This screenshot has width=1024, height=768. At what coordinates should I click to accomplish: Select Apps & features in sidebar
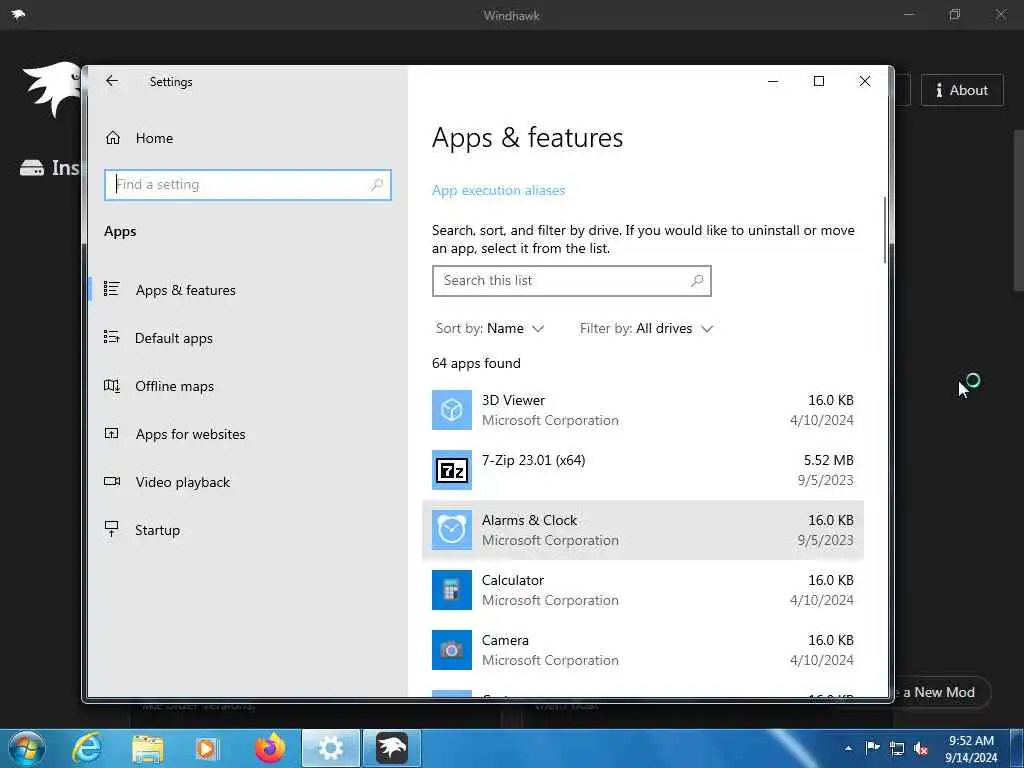coord(185,290)
